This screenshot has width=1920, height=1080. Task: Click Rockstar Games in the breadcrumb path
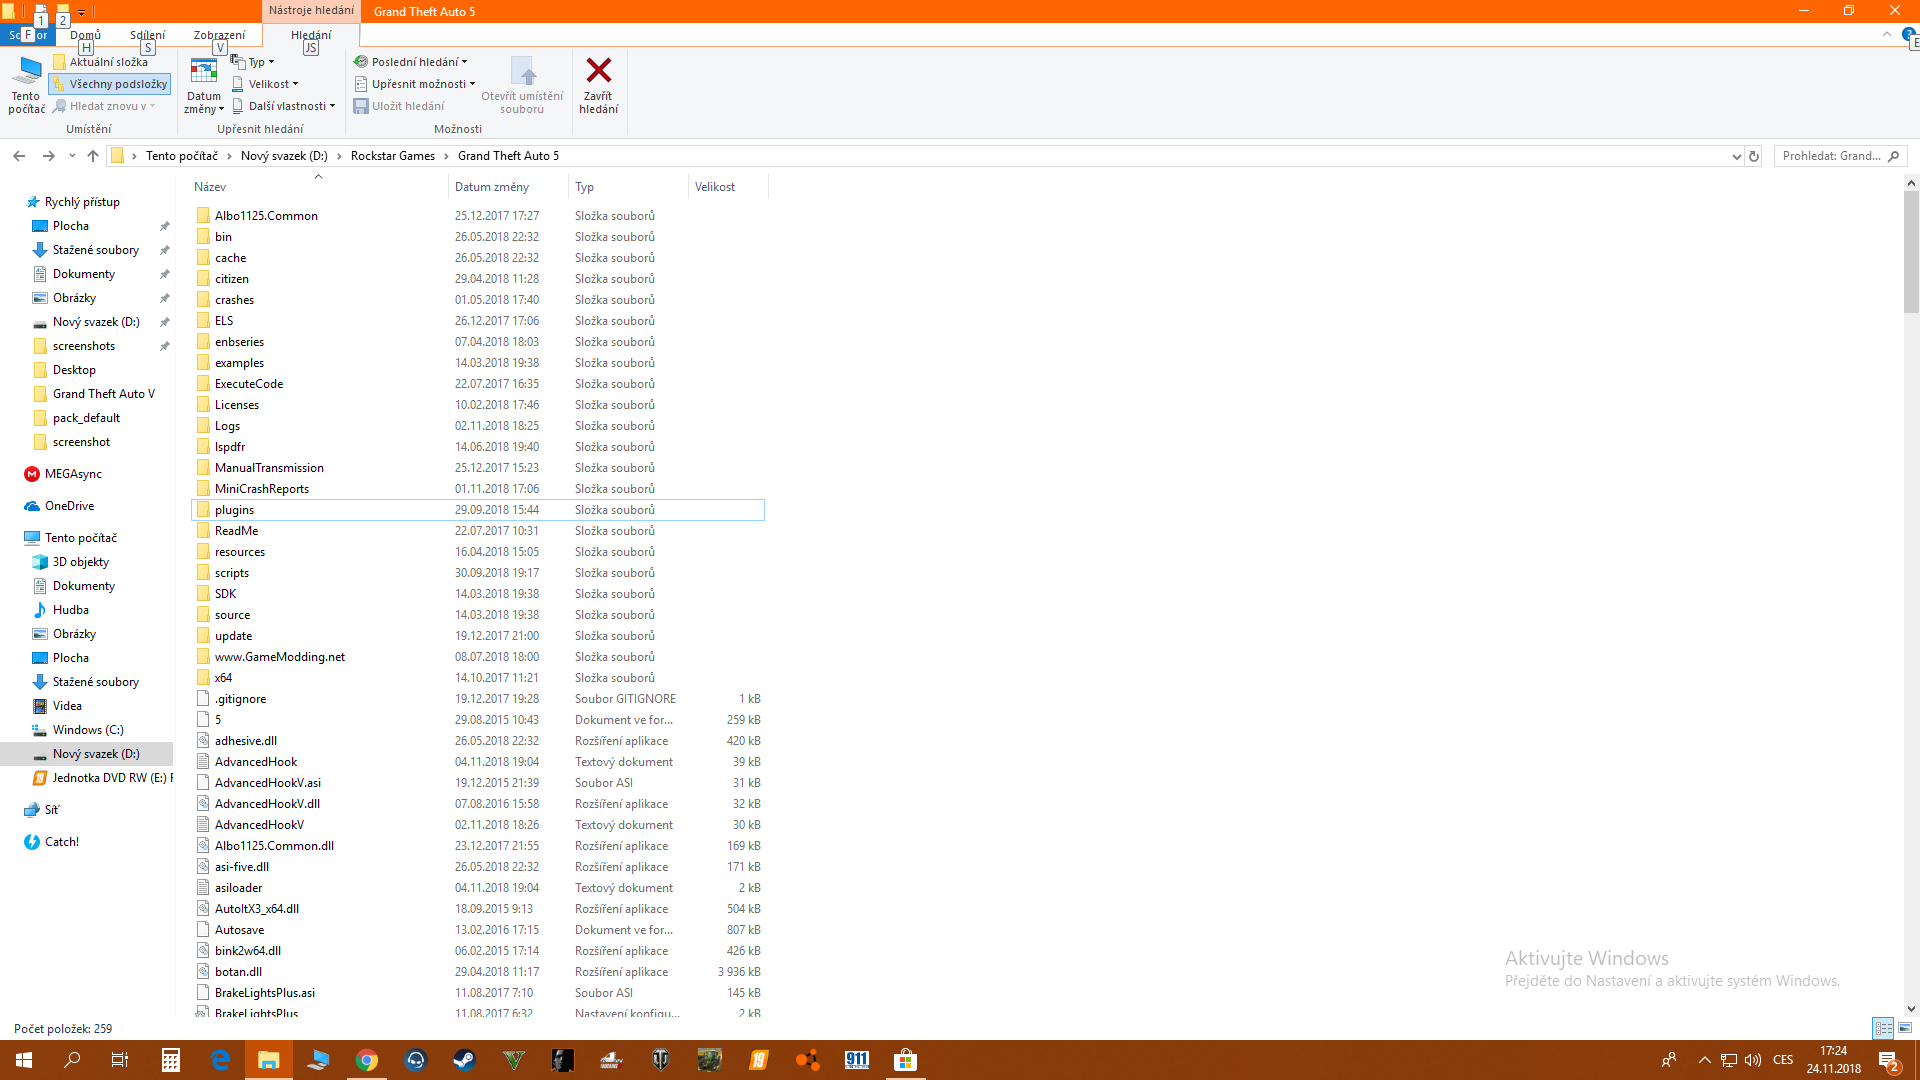pyautogui.click(x=392, y=156)
